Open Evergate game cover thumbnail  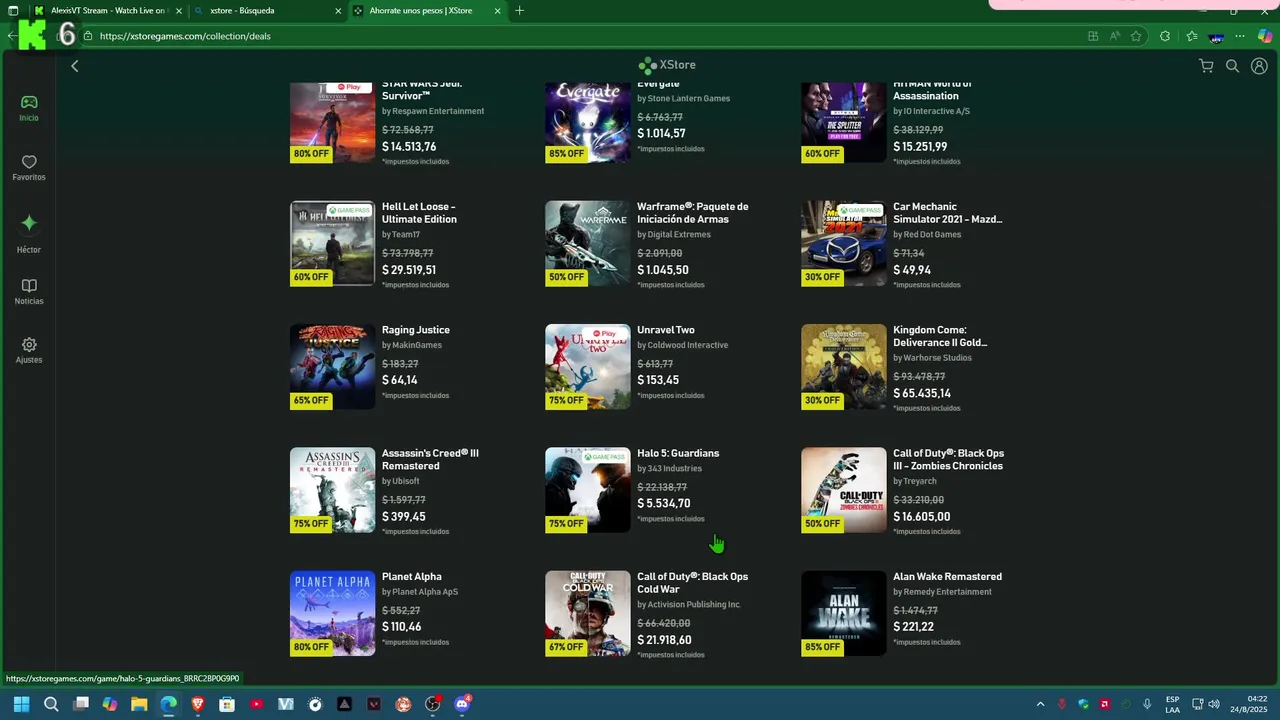(588, 120)
